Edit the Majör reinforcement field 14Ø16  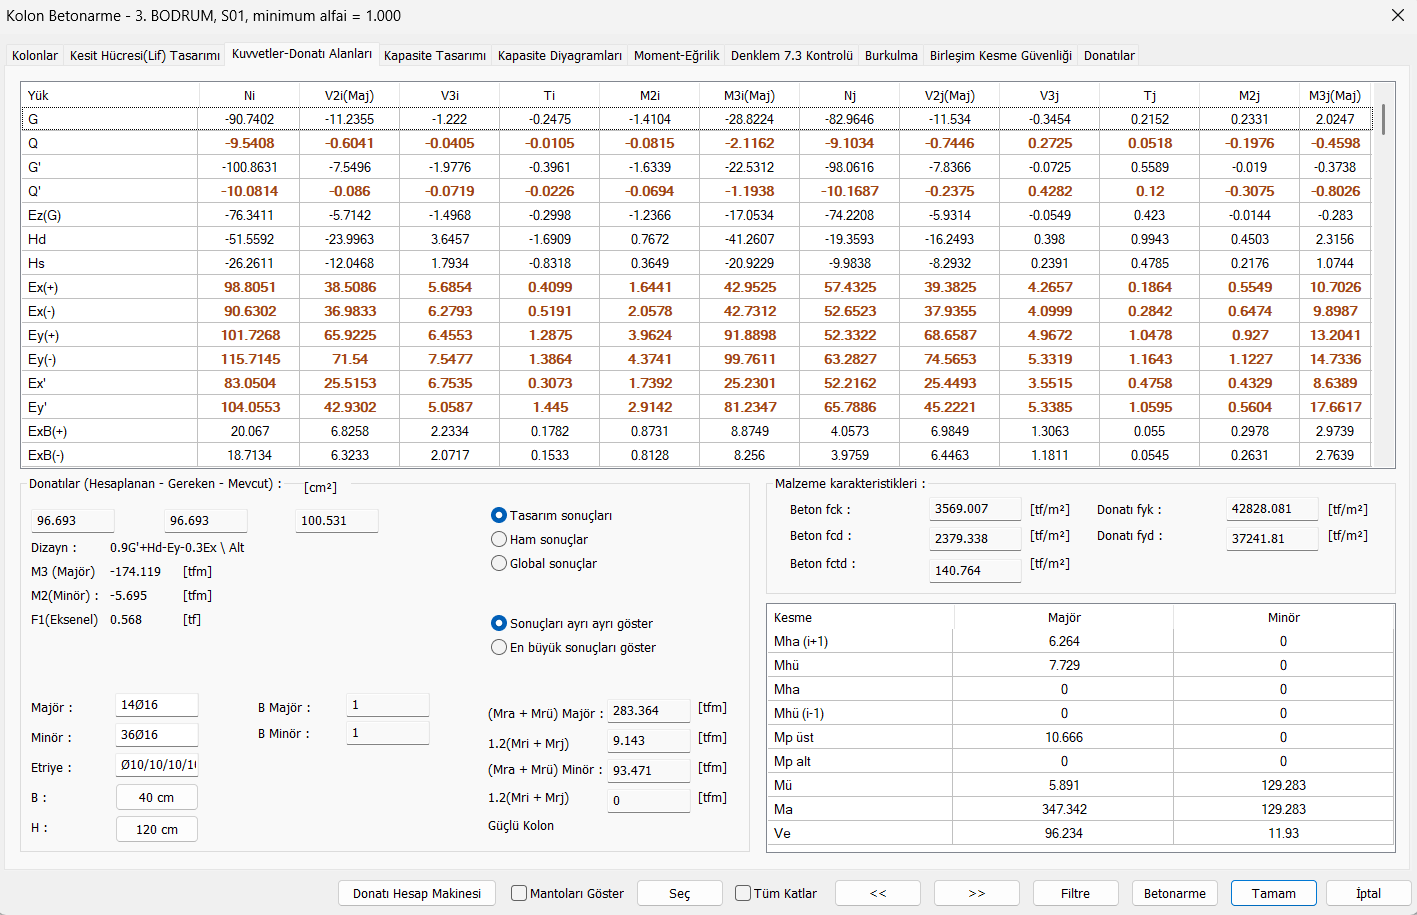157,705
